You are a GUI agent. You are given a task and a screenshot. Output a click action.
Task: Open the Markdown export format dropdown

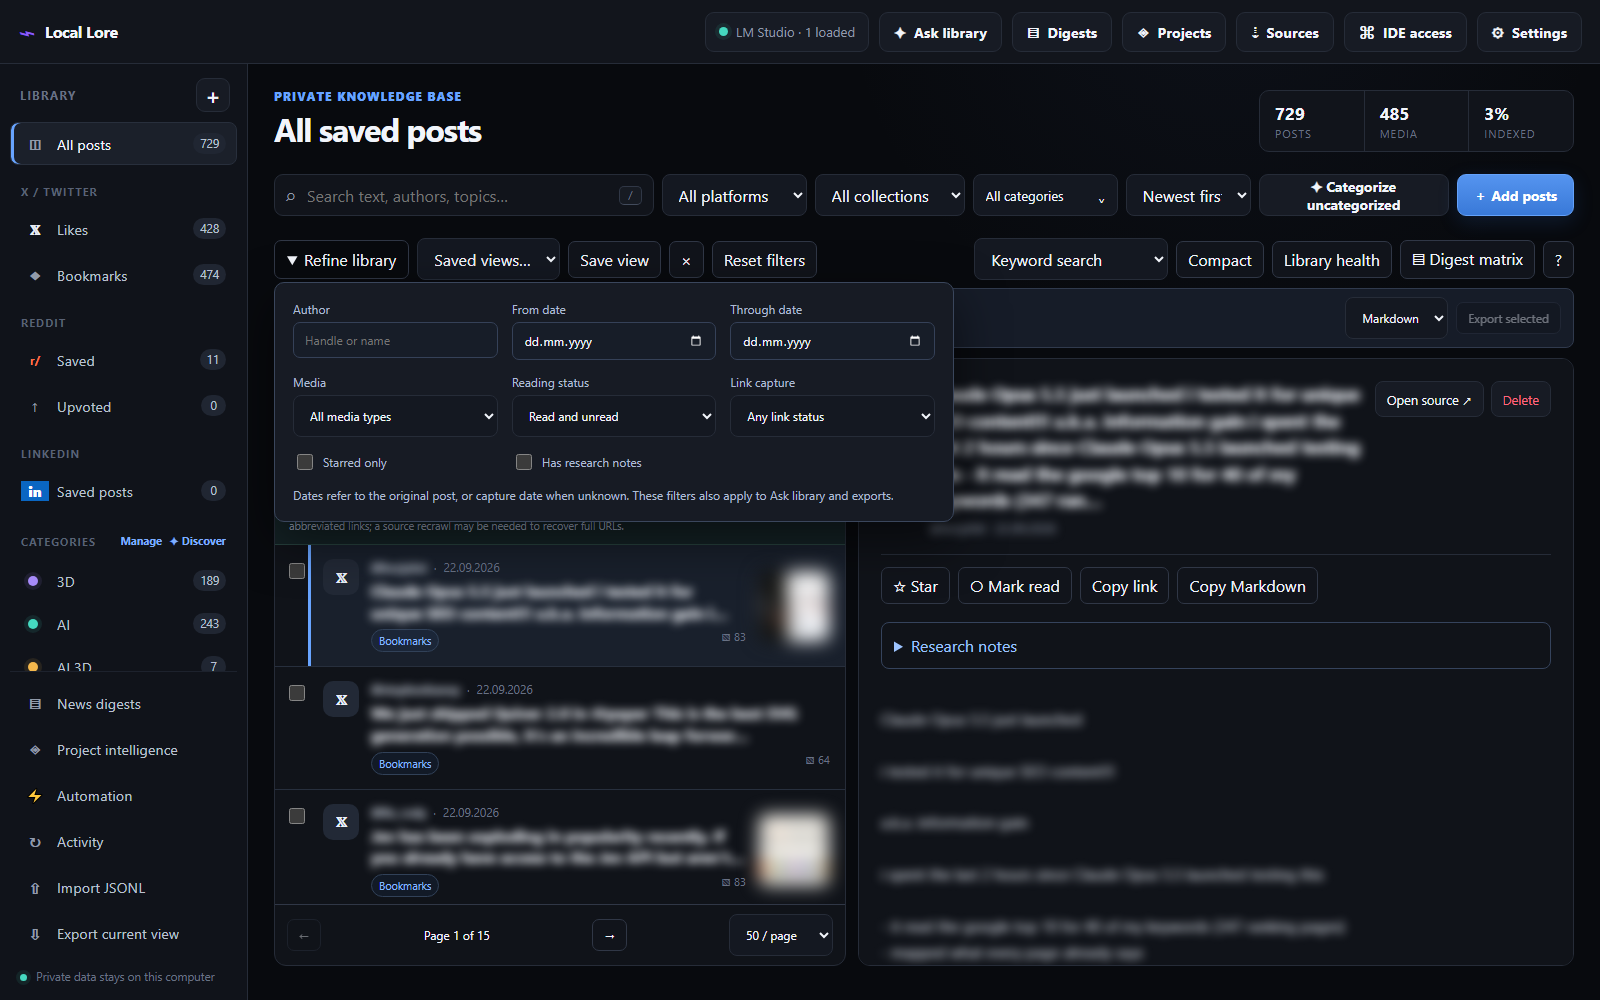(x=1396, y=318)
